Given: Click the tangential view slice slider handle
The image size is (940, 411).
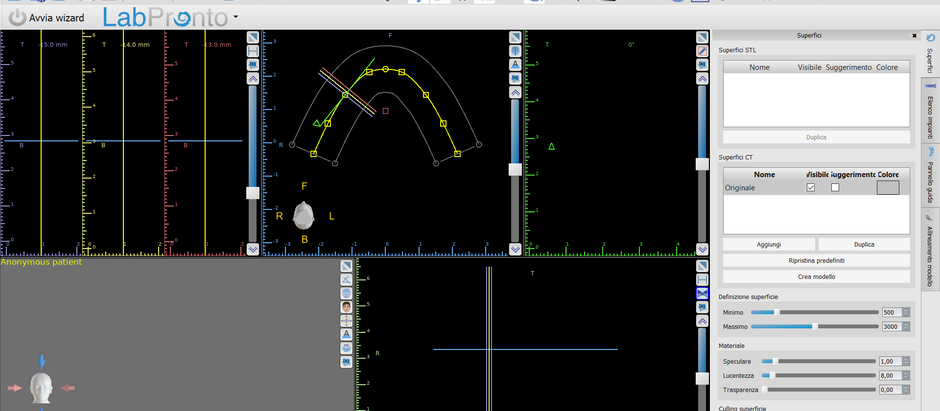Looking at the screenshot, I should click(x=703, y=164).
